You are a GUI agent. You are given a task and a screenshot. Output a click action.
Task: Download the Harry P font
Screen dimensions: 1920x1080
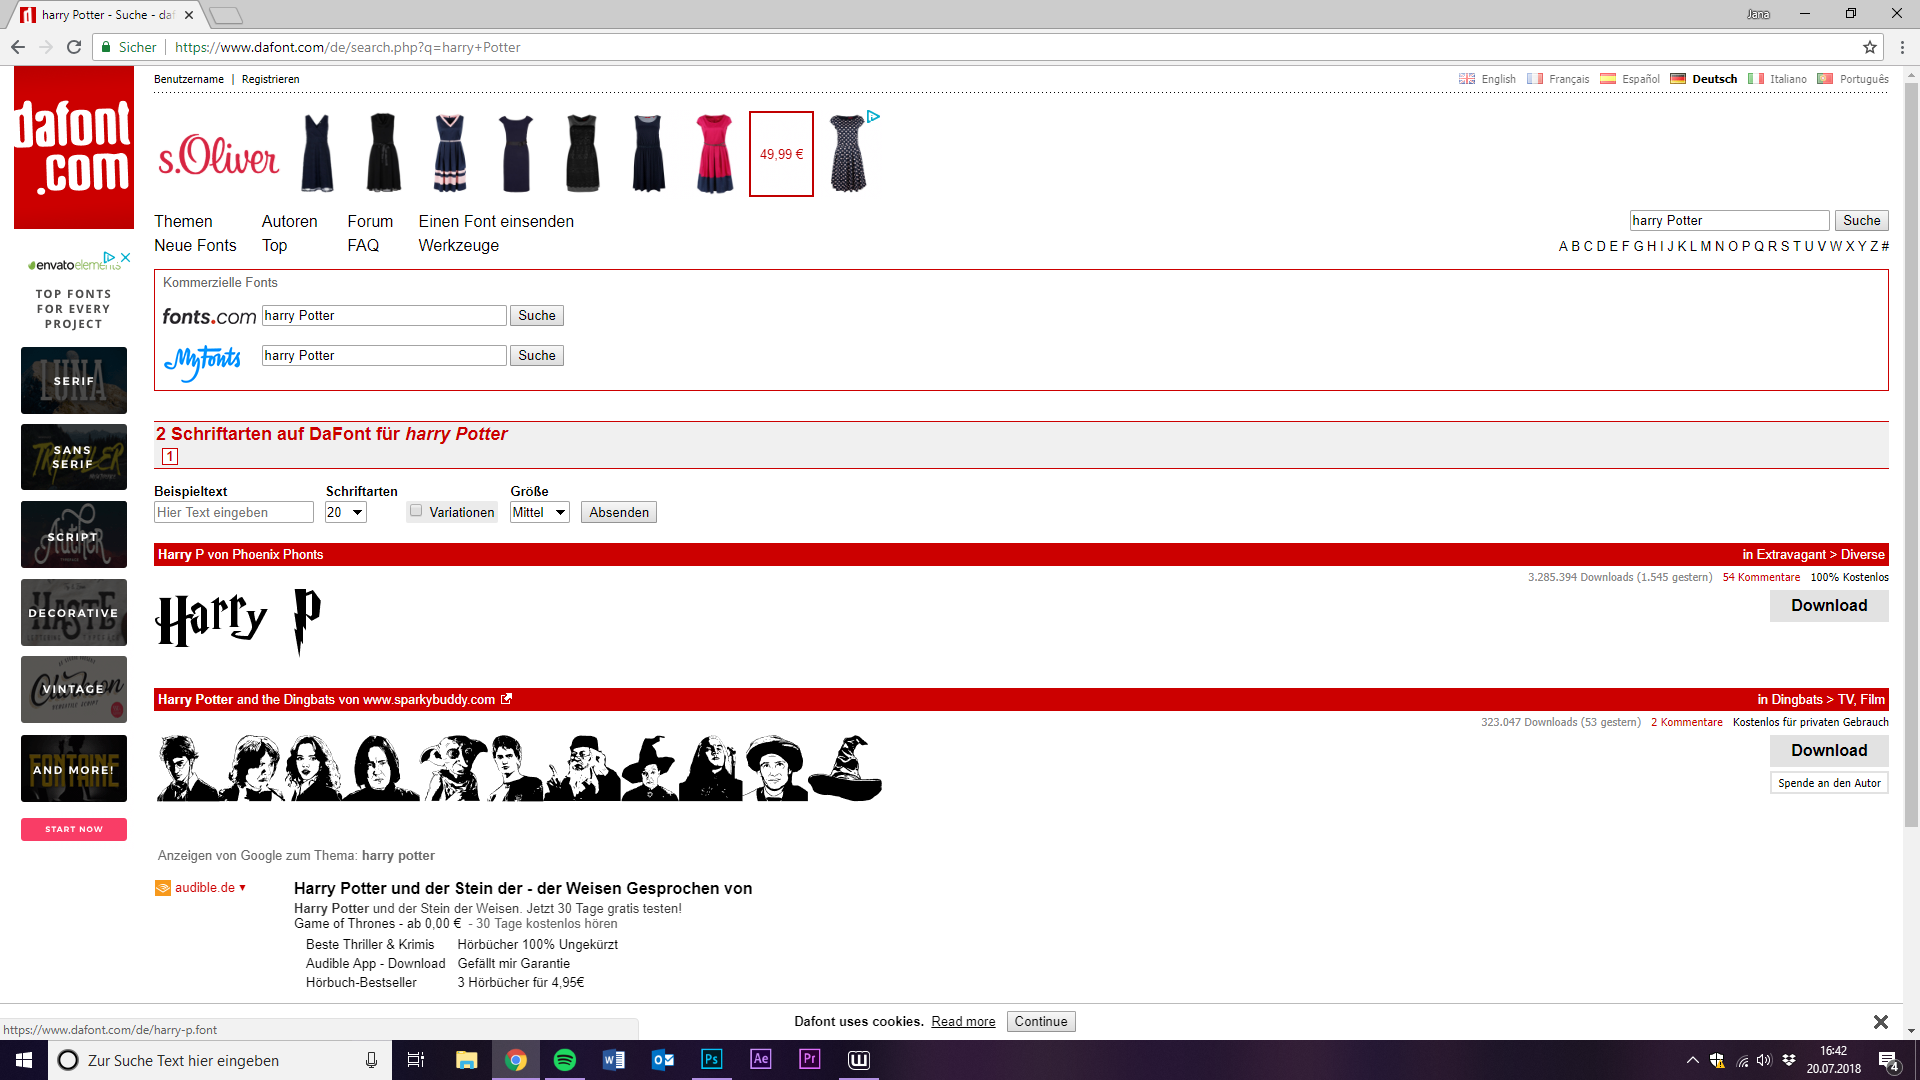click(x=1829, y=606)
